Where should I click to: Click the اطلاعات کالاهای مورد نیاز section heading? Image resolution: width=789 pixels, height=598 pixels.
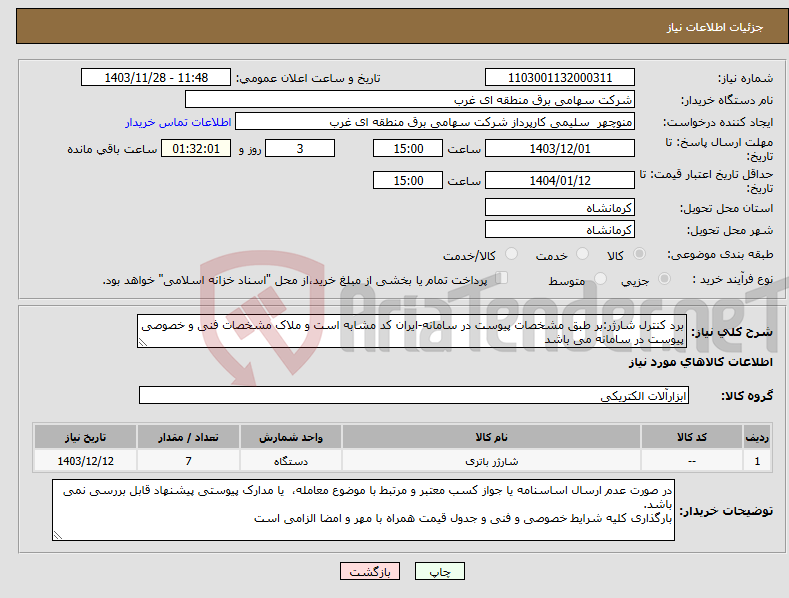[700, 362]
